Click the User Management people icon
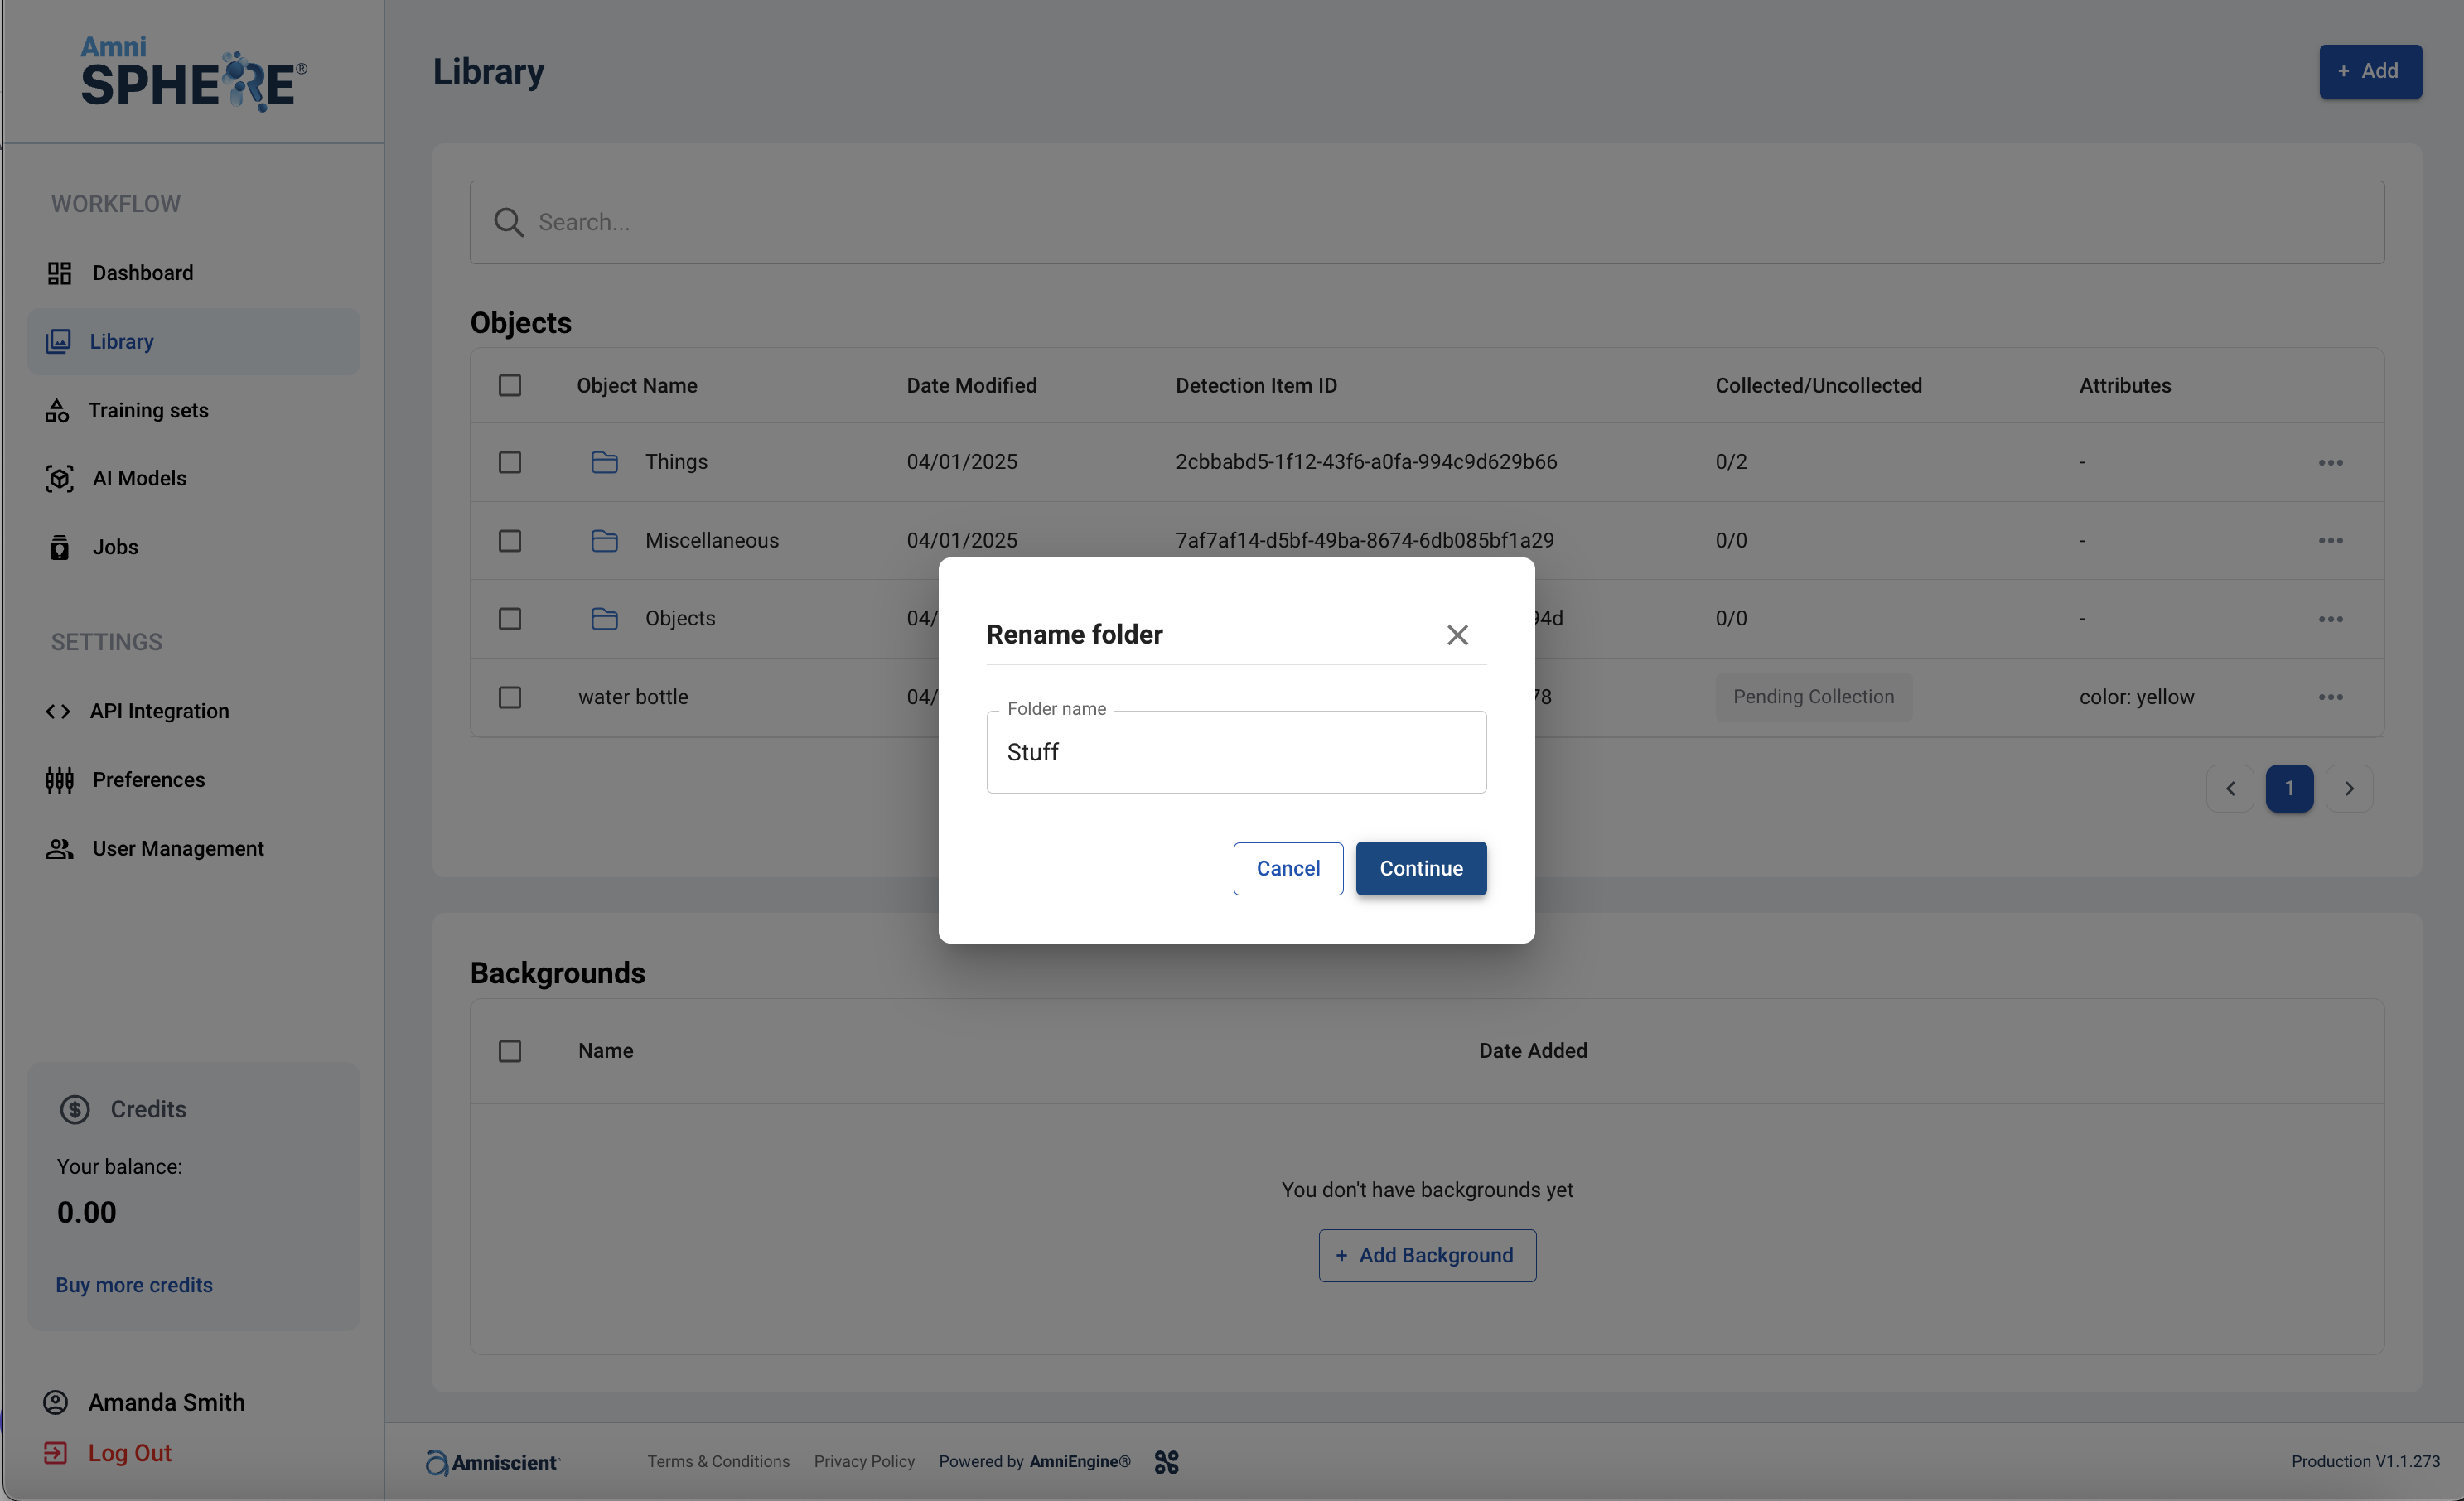 (59, 849)
